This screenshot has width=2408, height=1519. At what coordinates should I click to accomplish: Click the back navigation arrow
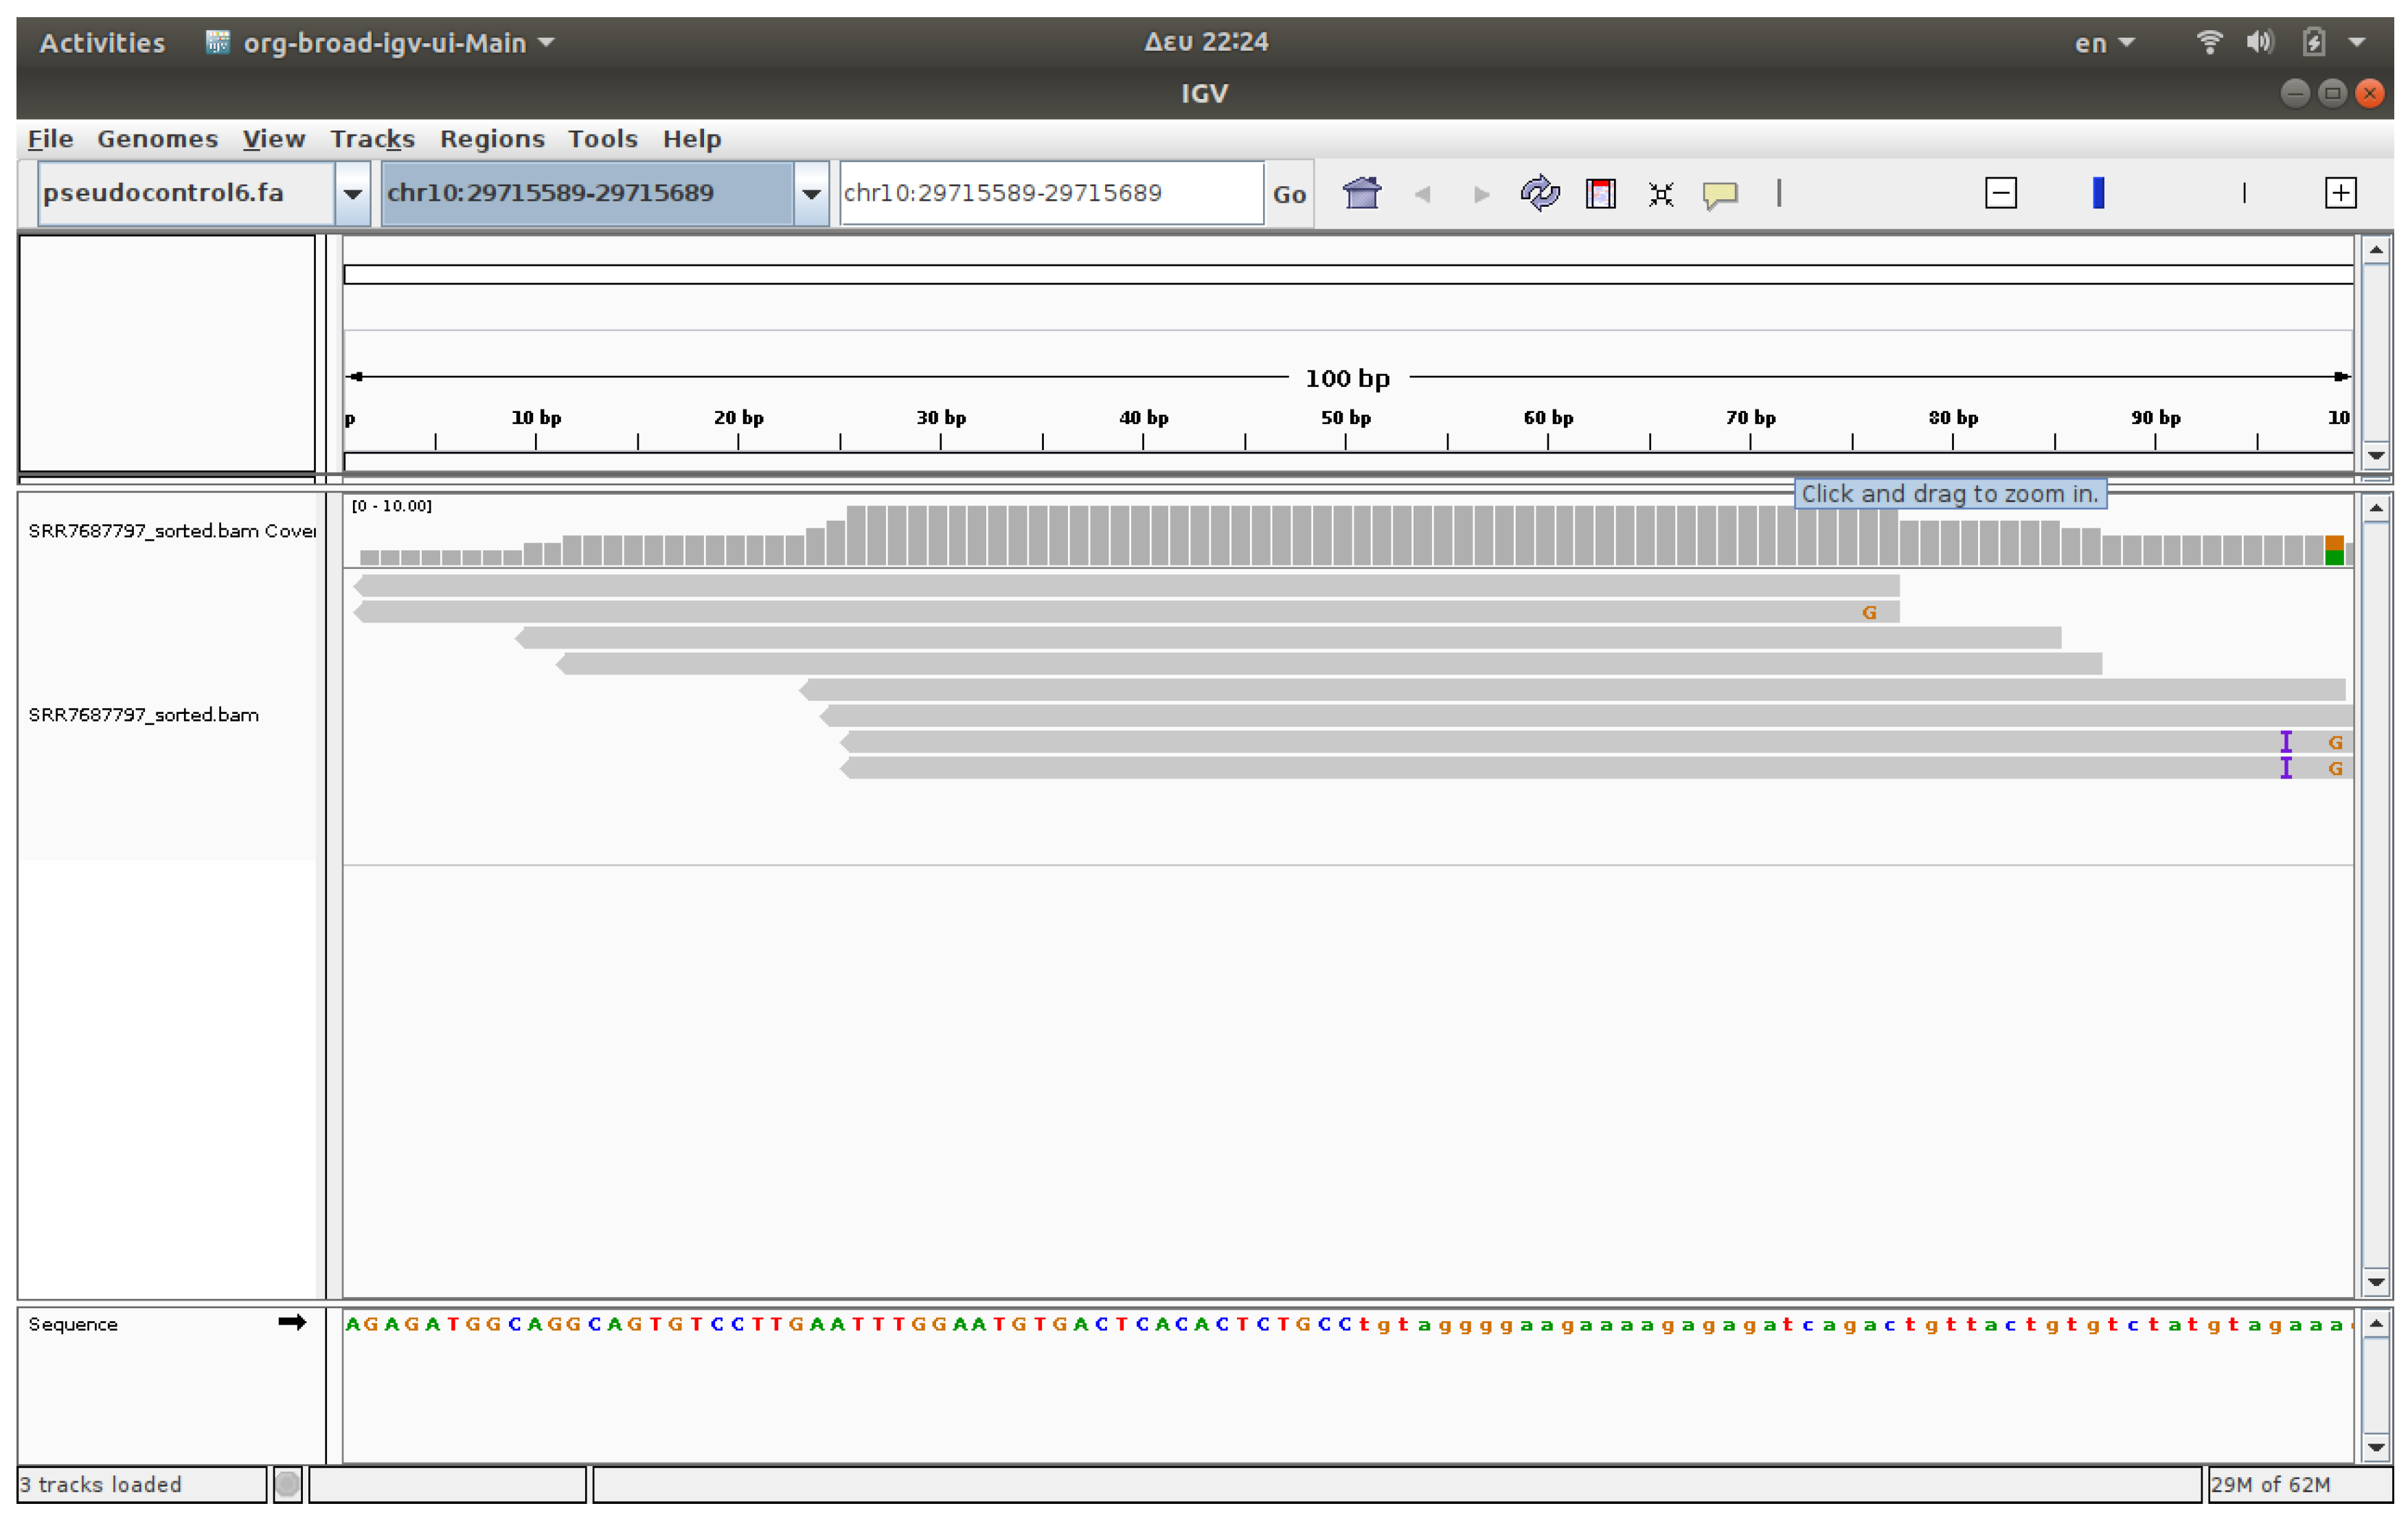[x=1424, y=193]
